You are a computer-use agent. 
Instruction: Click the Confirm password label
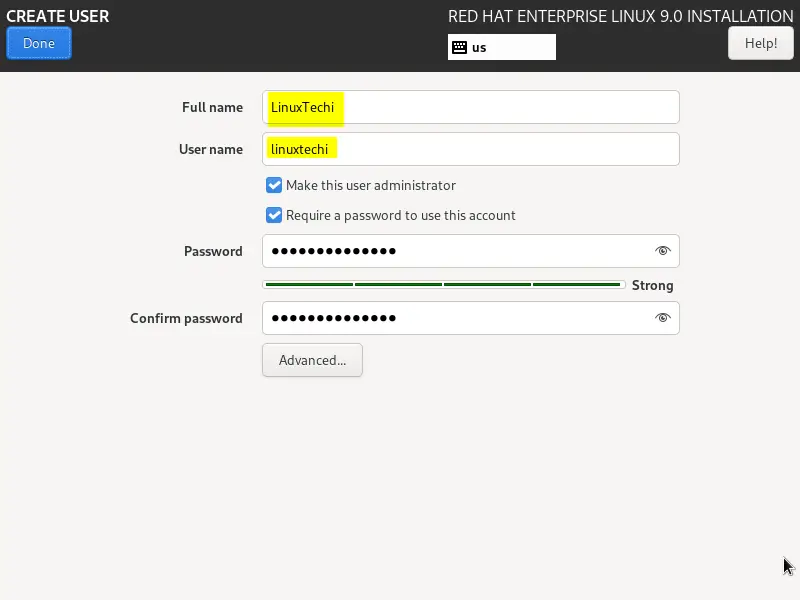tap(186, 318)
